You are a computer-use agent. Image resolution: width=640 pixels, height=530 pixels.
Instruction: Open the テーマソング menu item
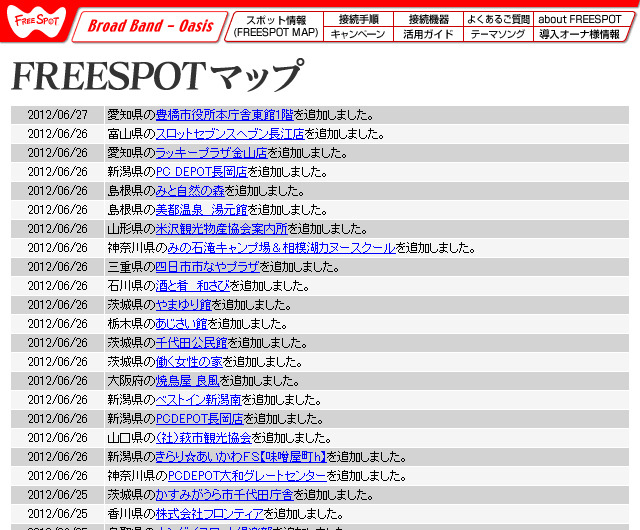(x=498, y=34)
